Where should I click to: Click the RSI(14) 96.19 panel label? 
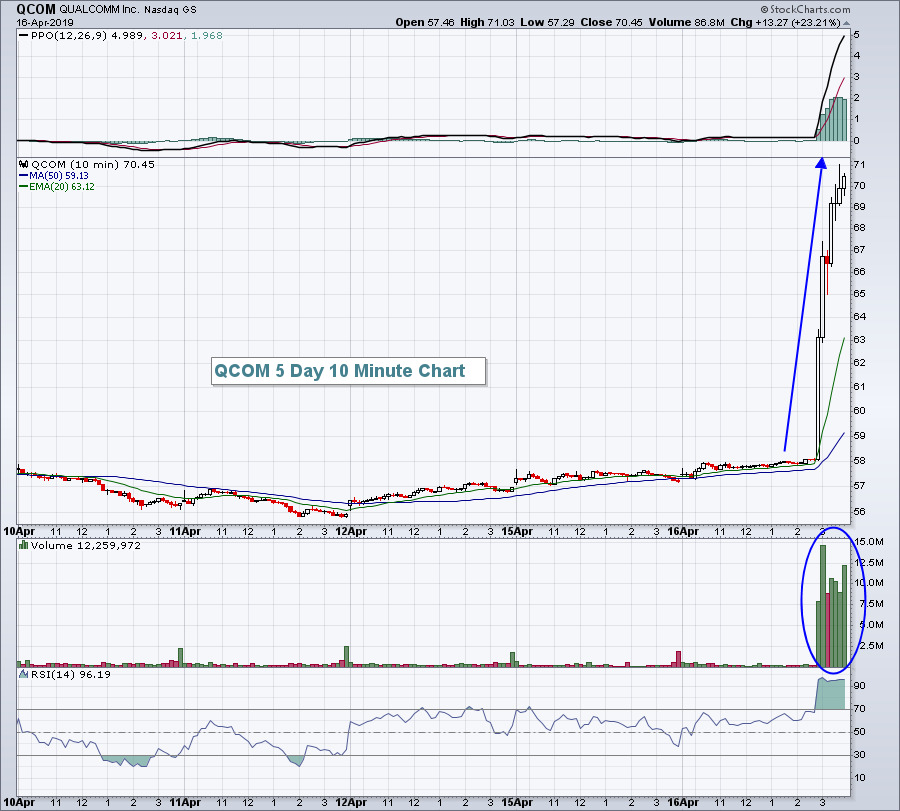(71, 674)
